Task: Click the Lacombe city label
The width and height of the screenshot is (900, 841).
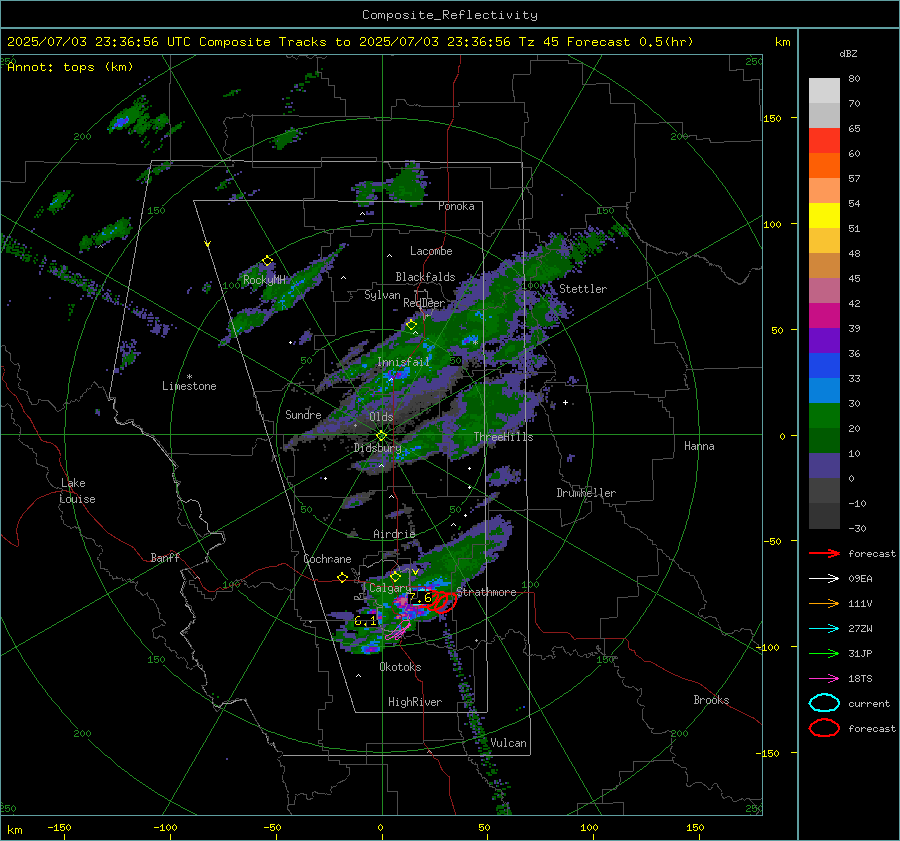Action: pos(431,251)
